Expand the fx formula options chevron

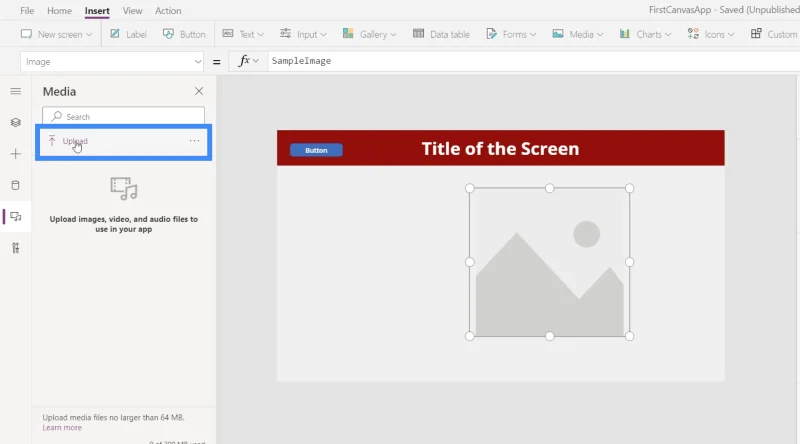coord(256,61)
